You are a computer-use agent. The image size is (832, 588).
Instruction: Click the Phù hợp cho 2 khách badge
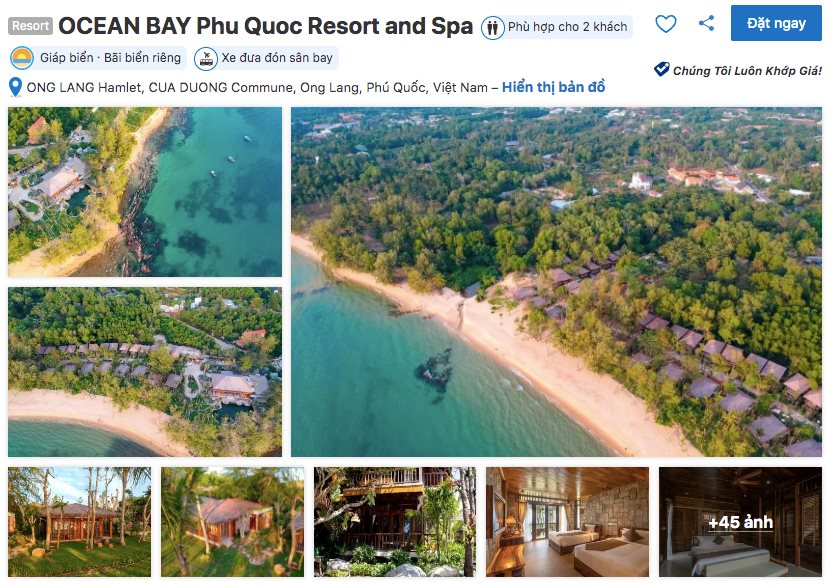coord(556,27)
